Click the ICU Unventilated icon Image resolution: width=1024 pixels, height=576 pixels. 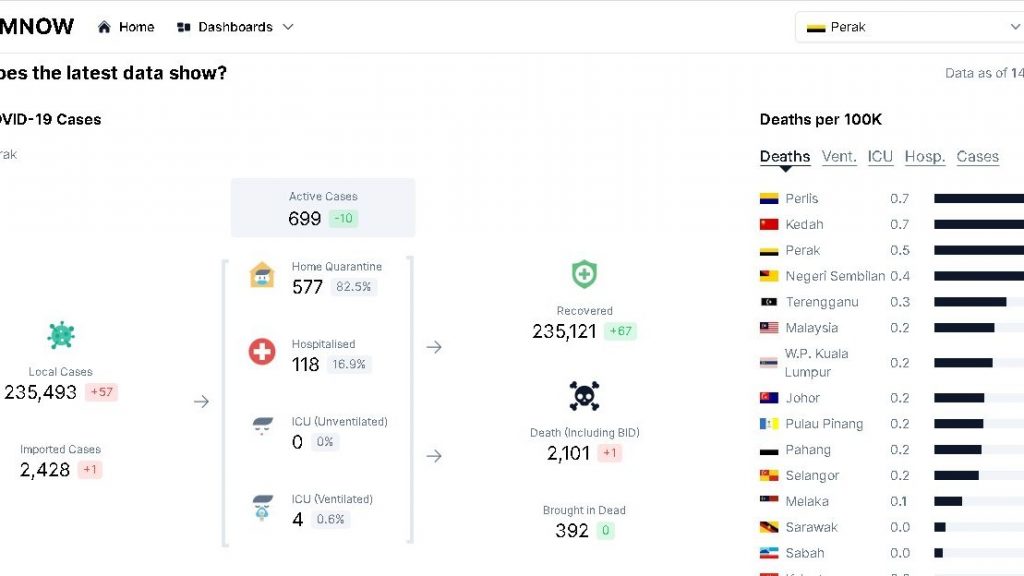click(262, 427)
